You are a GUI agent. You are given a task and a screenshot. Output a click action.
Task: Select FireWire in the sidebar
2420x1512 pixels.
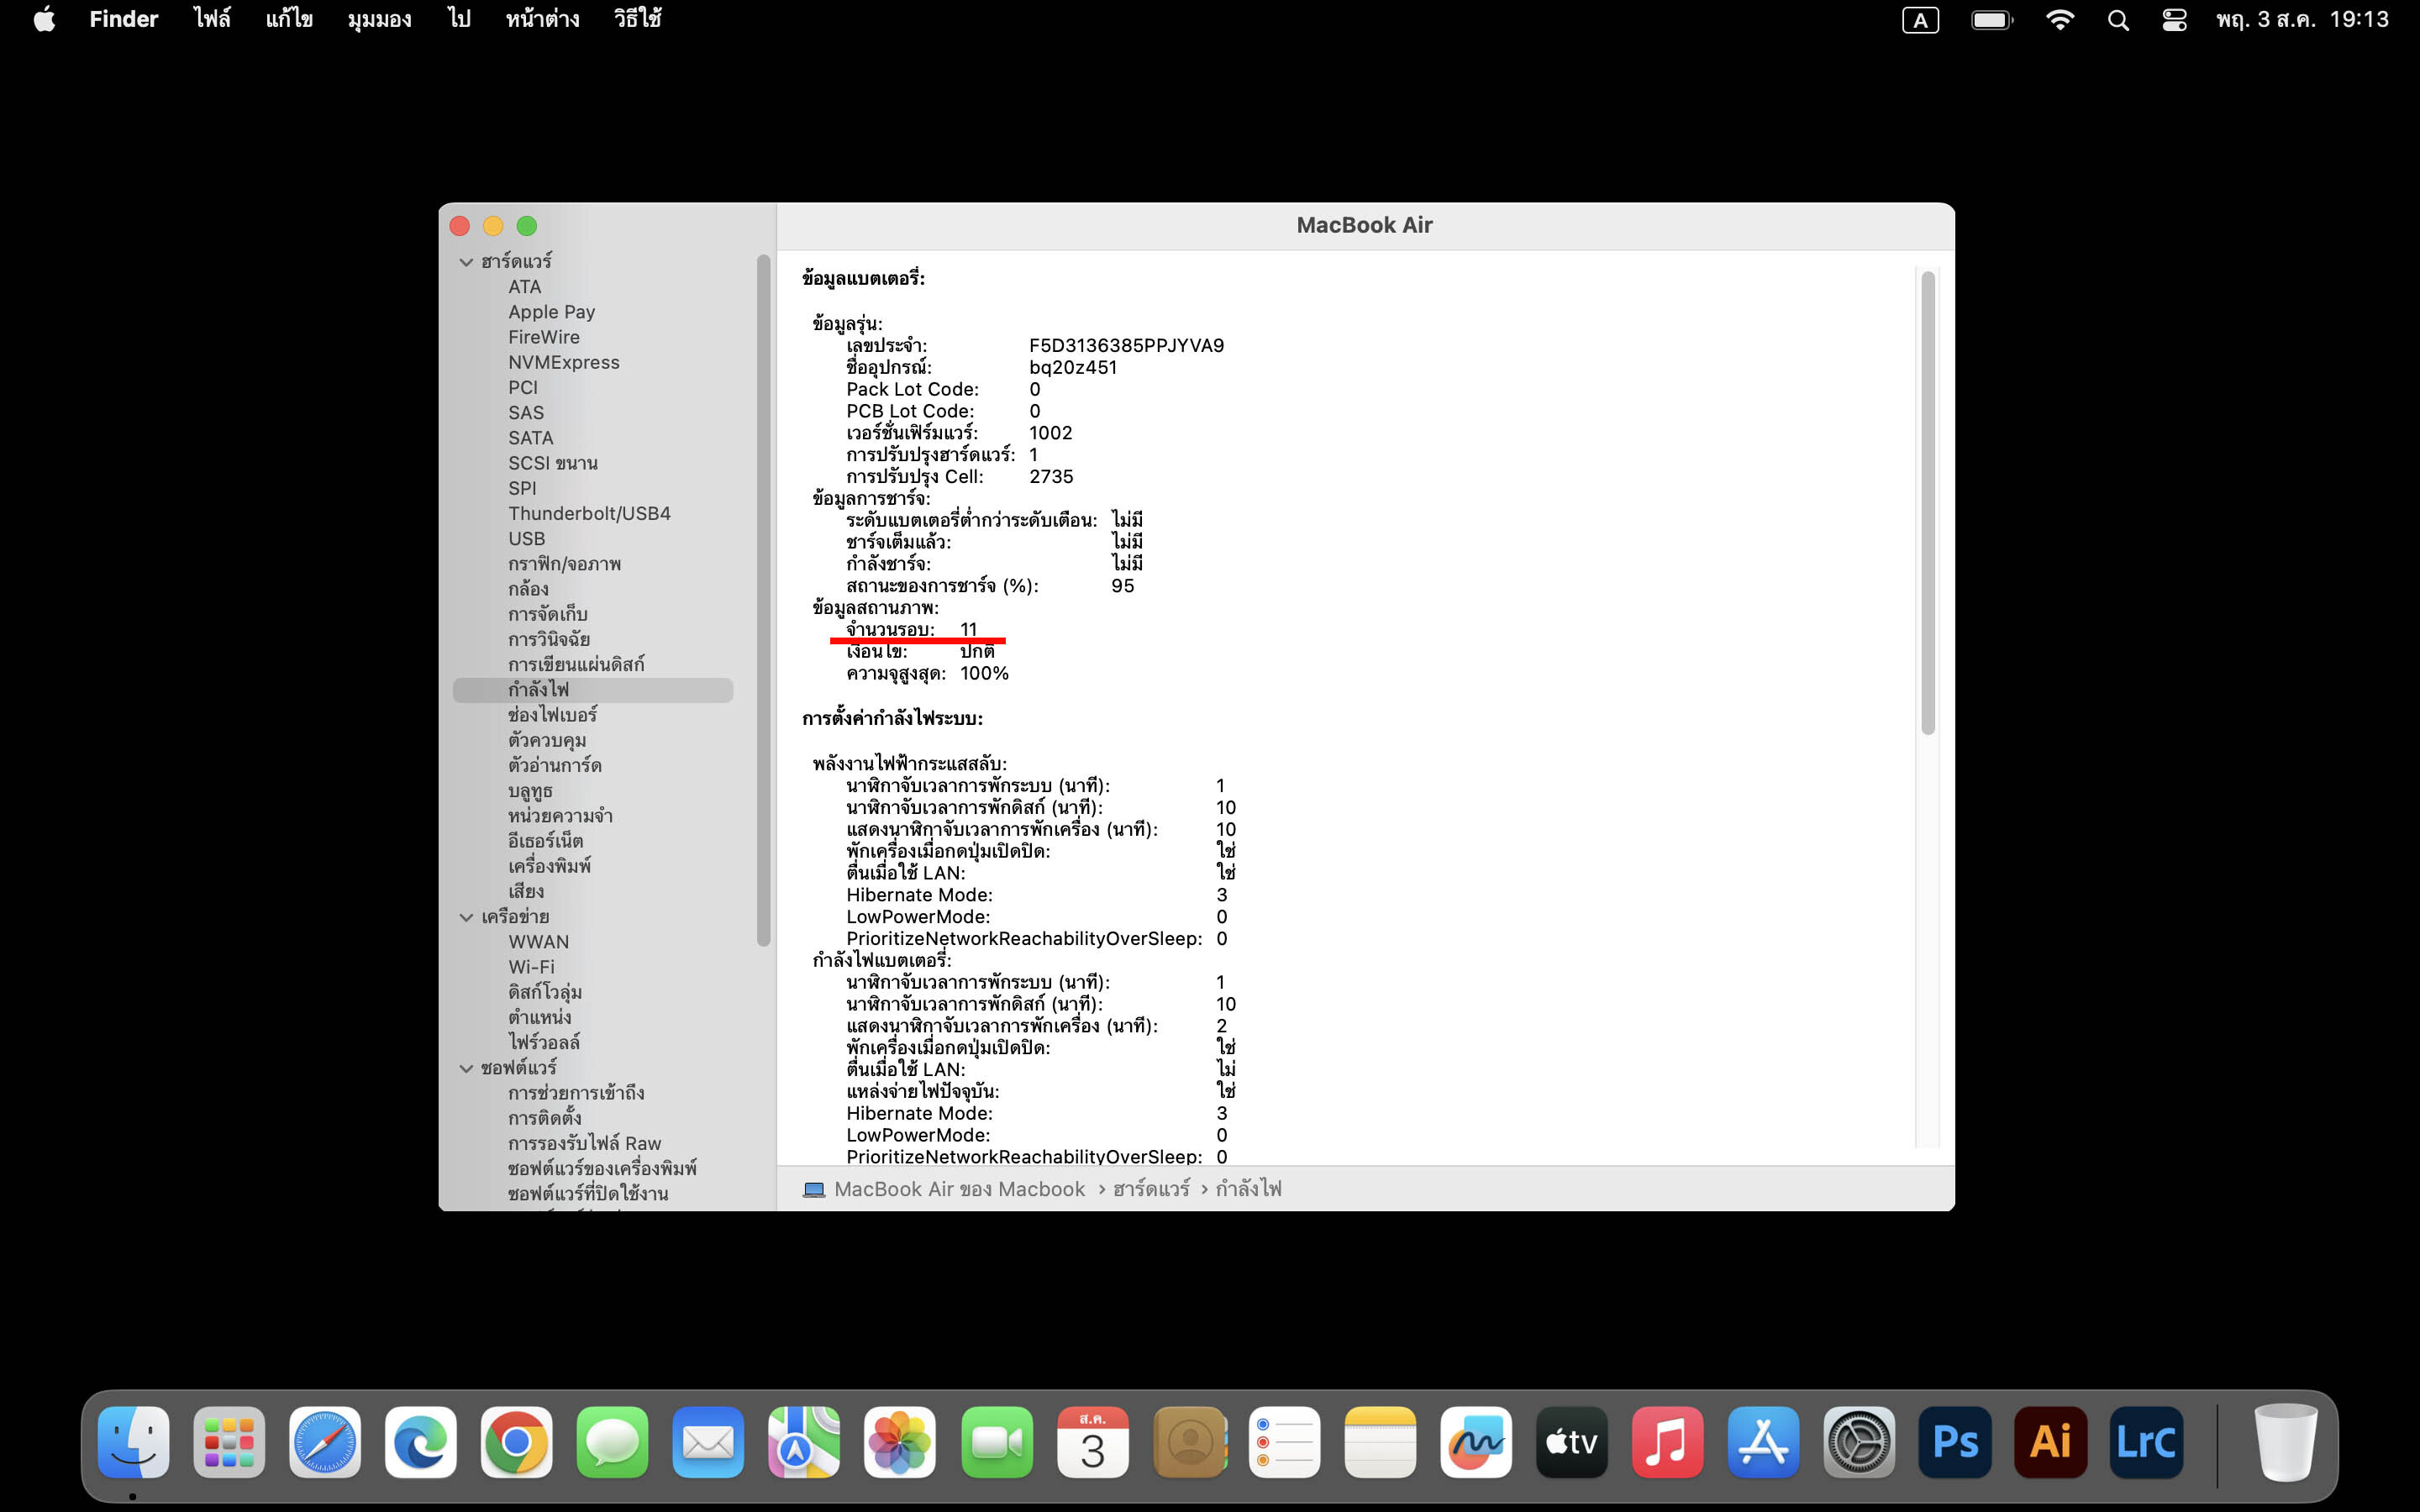pyautogui.click(x=544, y=337)
